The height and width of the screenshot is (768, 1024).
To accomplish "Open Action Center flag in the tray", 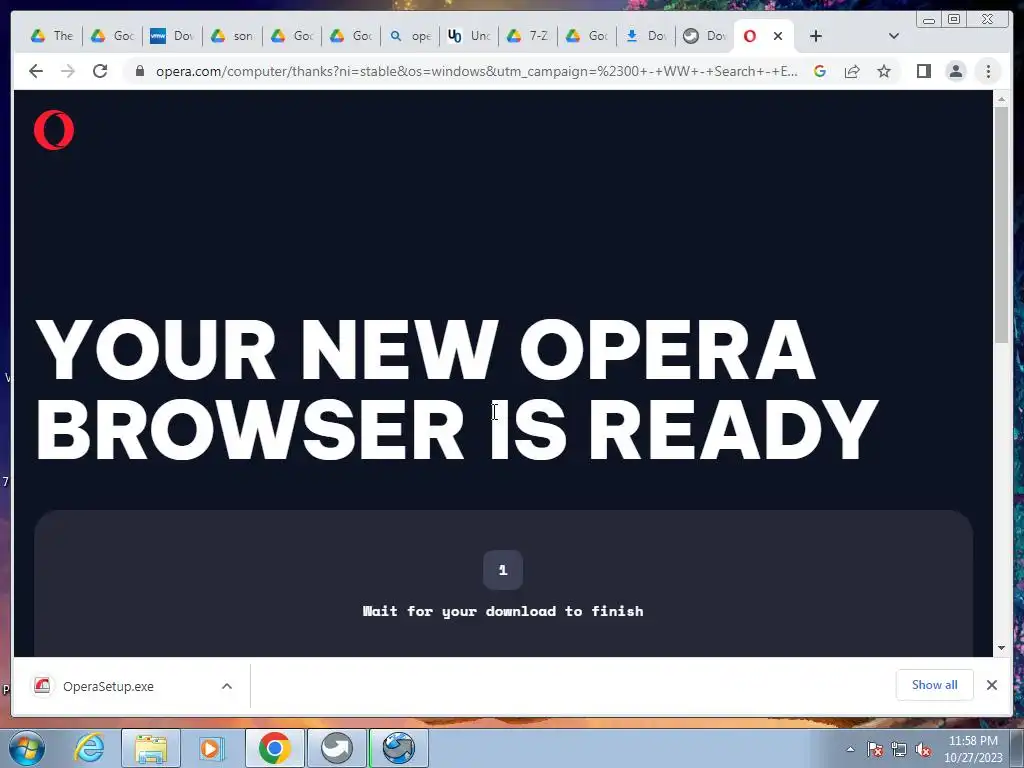I will pos(874,749).
